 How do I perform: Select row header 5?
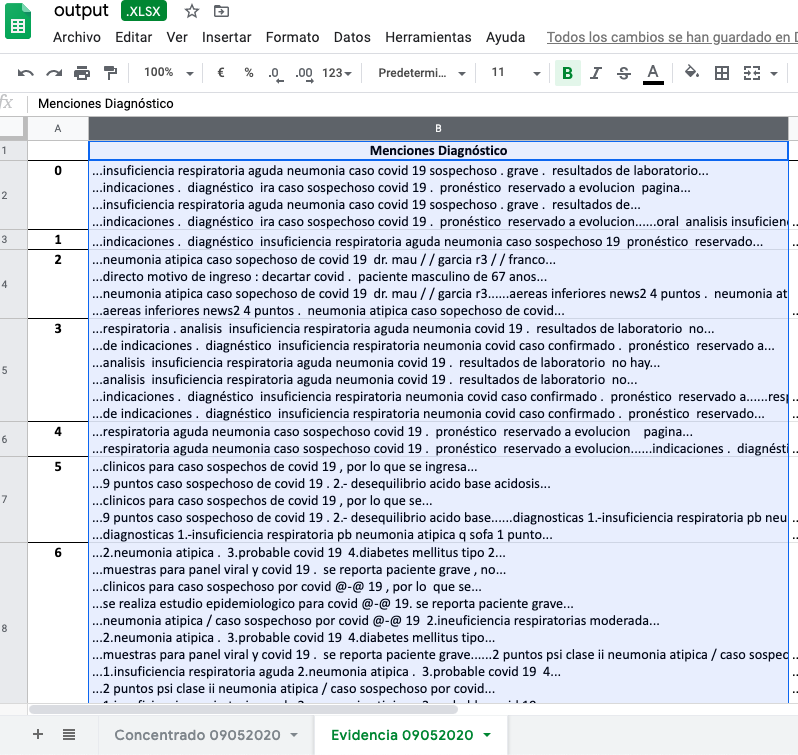point(13,370)
